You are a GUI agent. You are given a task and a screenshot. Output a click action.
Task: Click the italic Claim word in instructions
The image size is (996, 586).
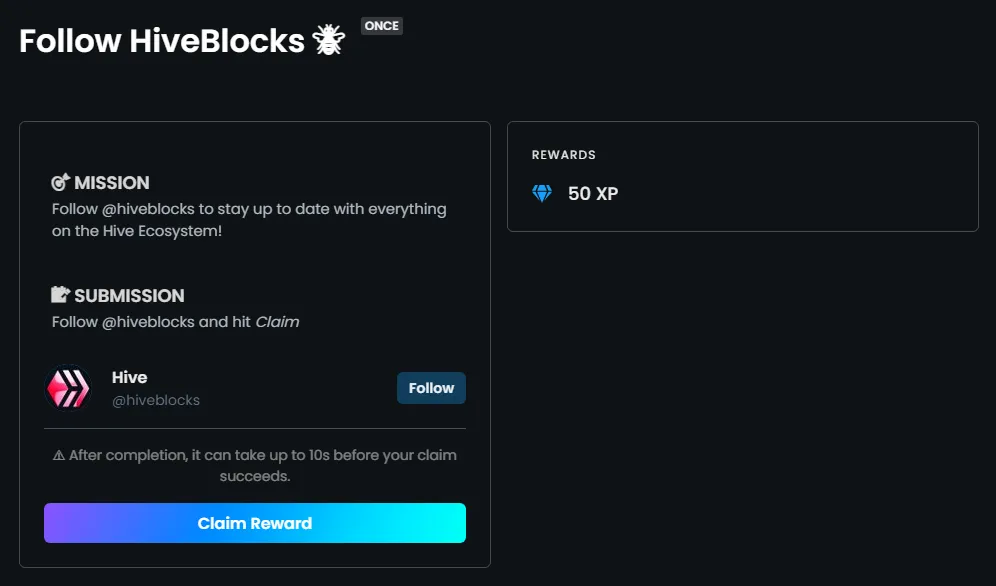[277, 322]
